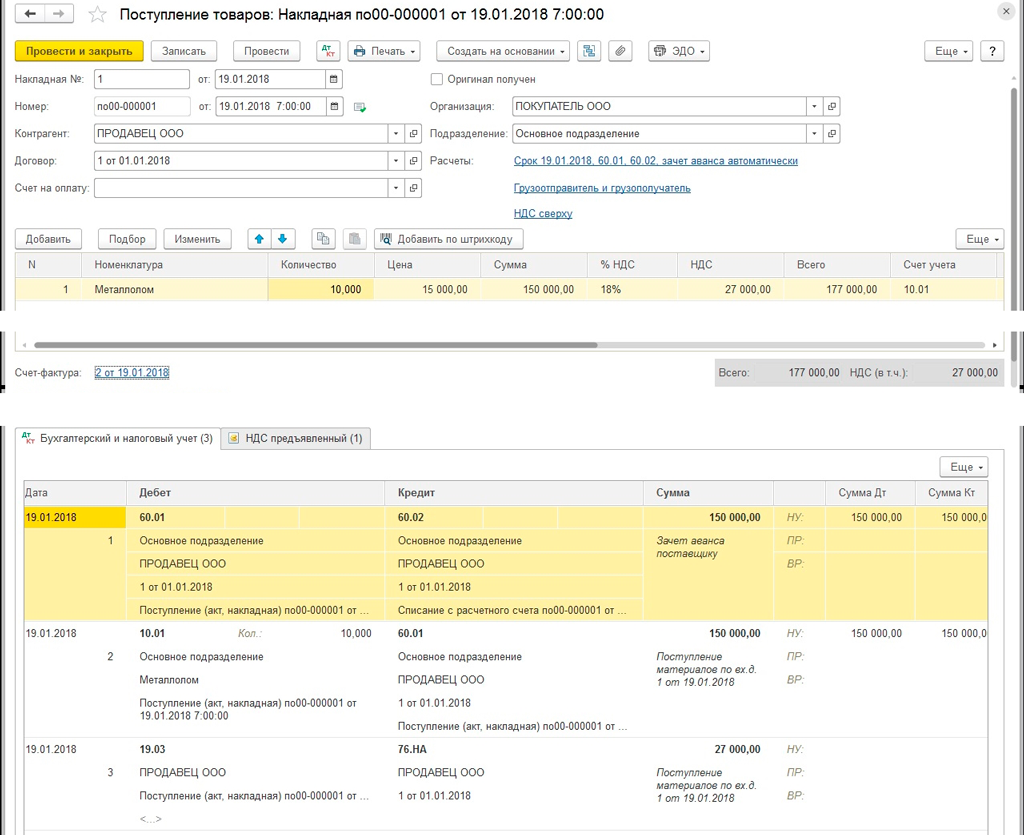Viewport: 1024px width, 835px height.
Task: Open Договор card icon
Action: click(x=413, y=161)
